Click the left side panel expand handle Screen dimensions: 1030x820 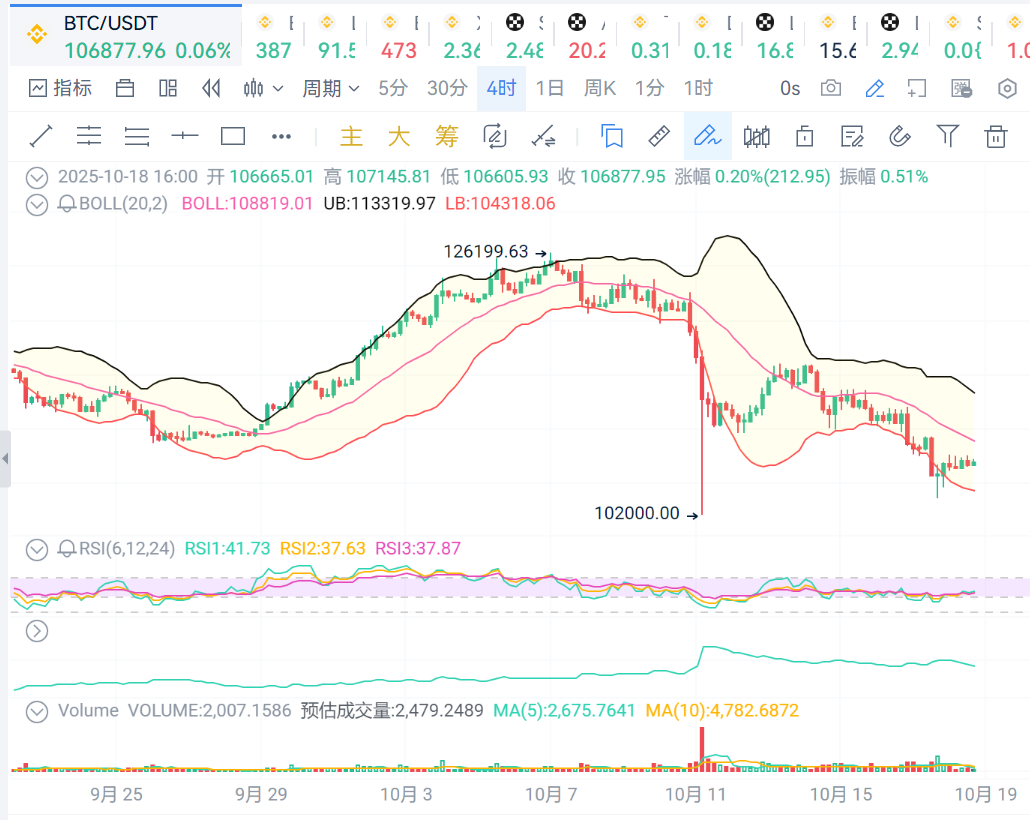point(5,459)
